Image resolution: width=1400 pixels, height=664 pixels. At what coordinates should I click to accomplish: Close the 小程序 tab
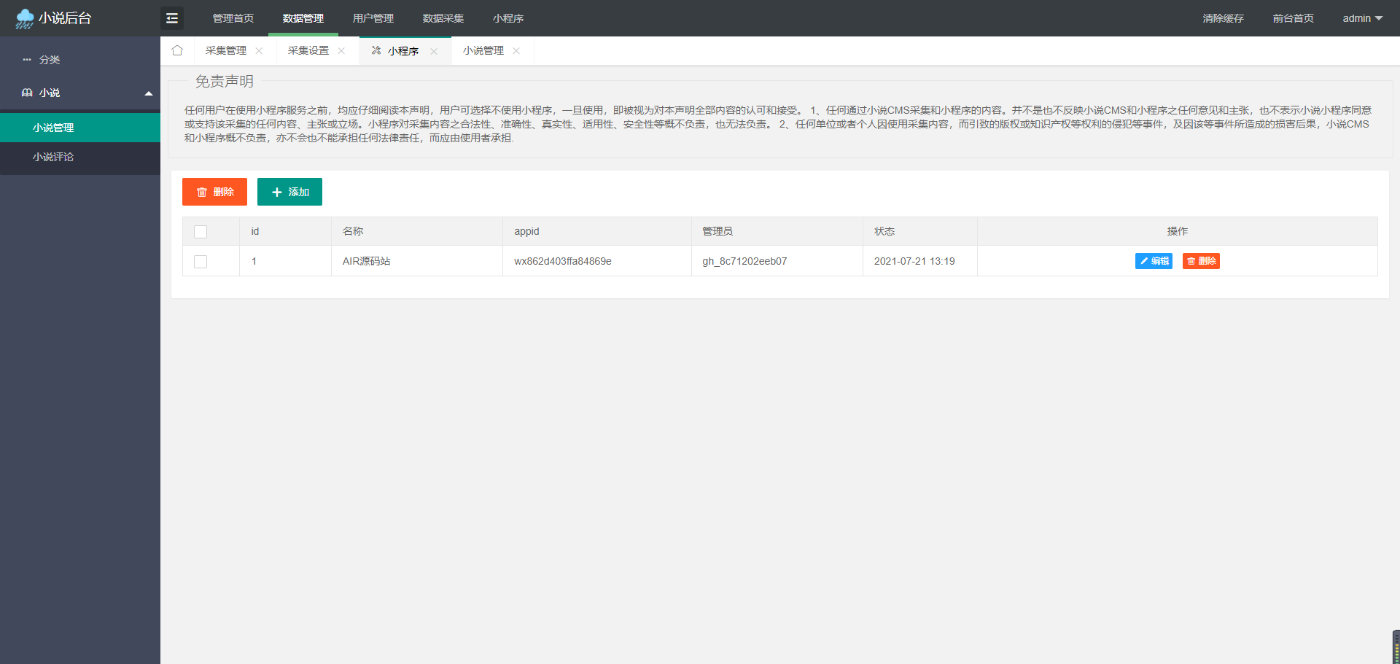[433, 51]
